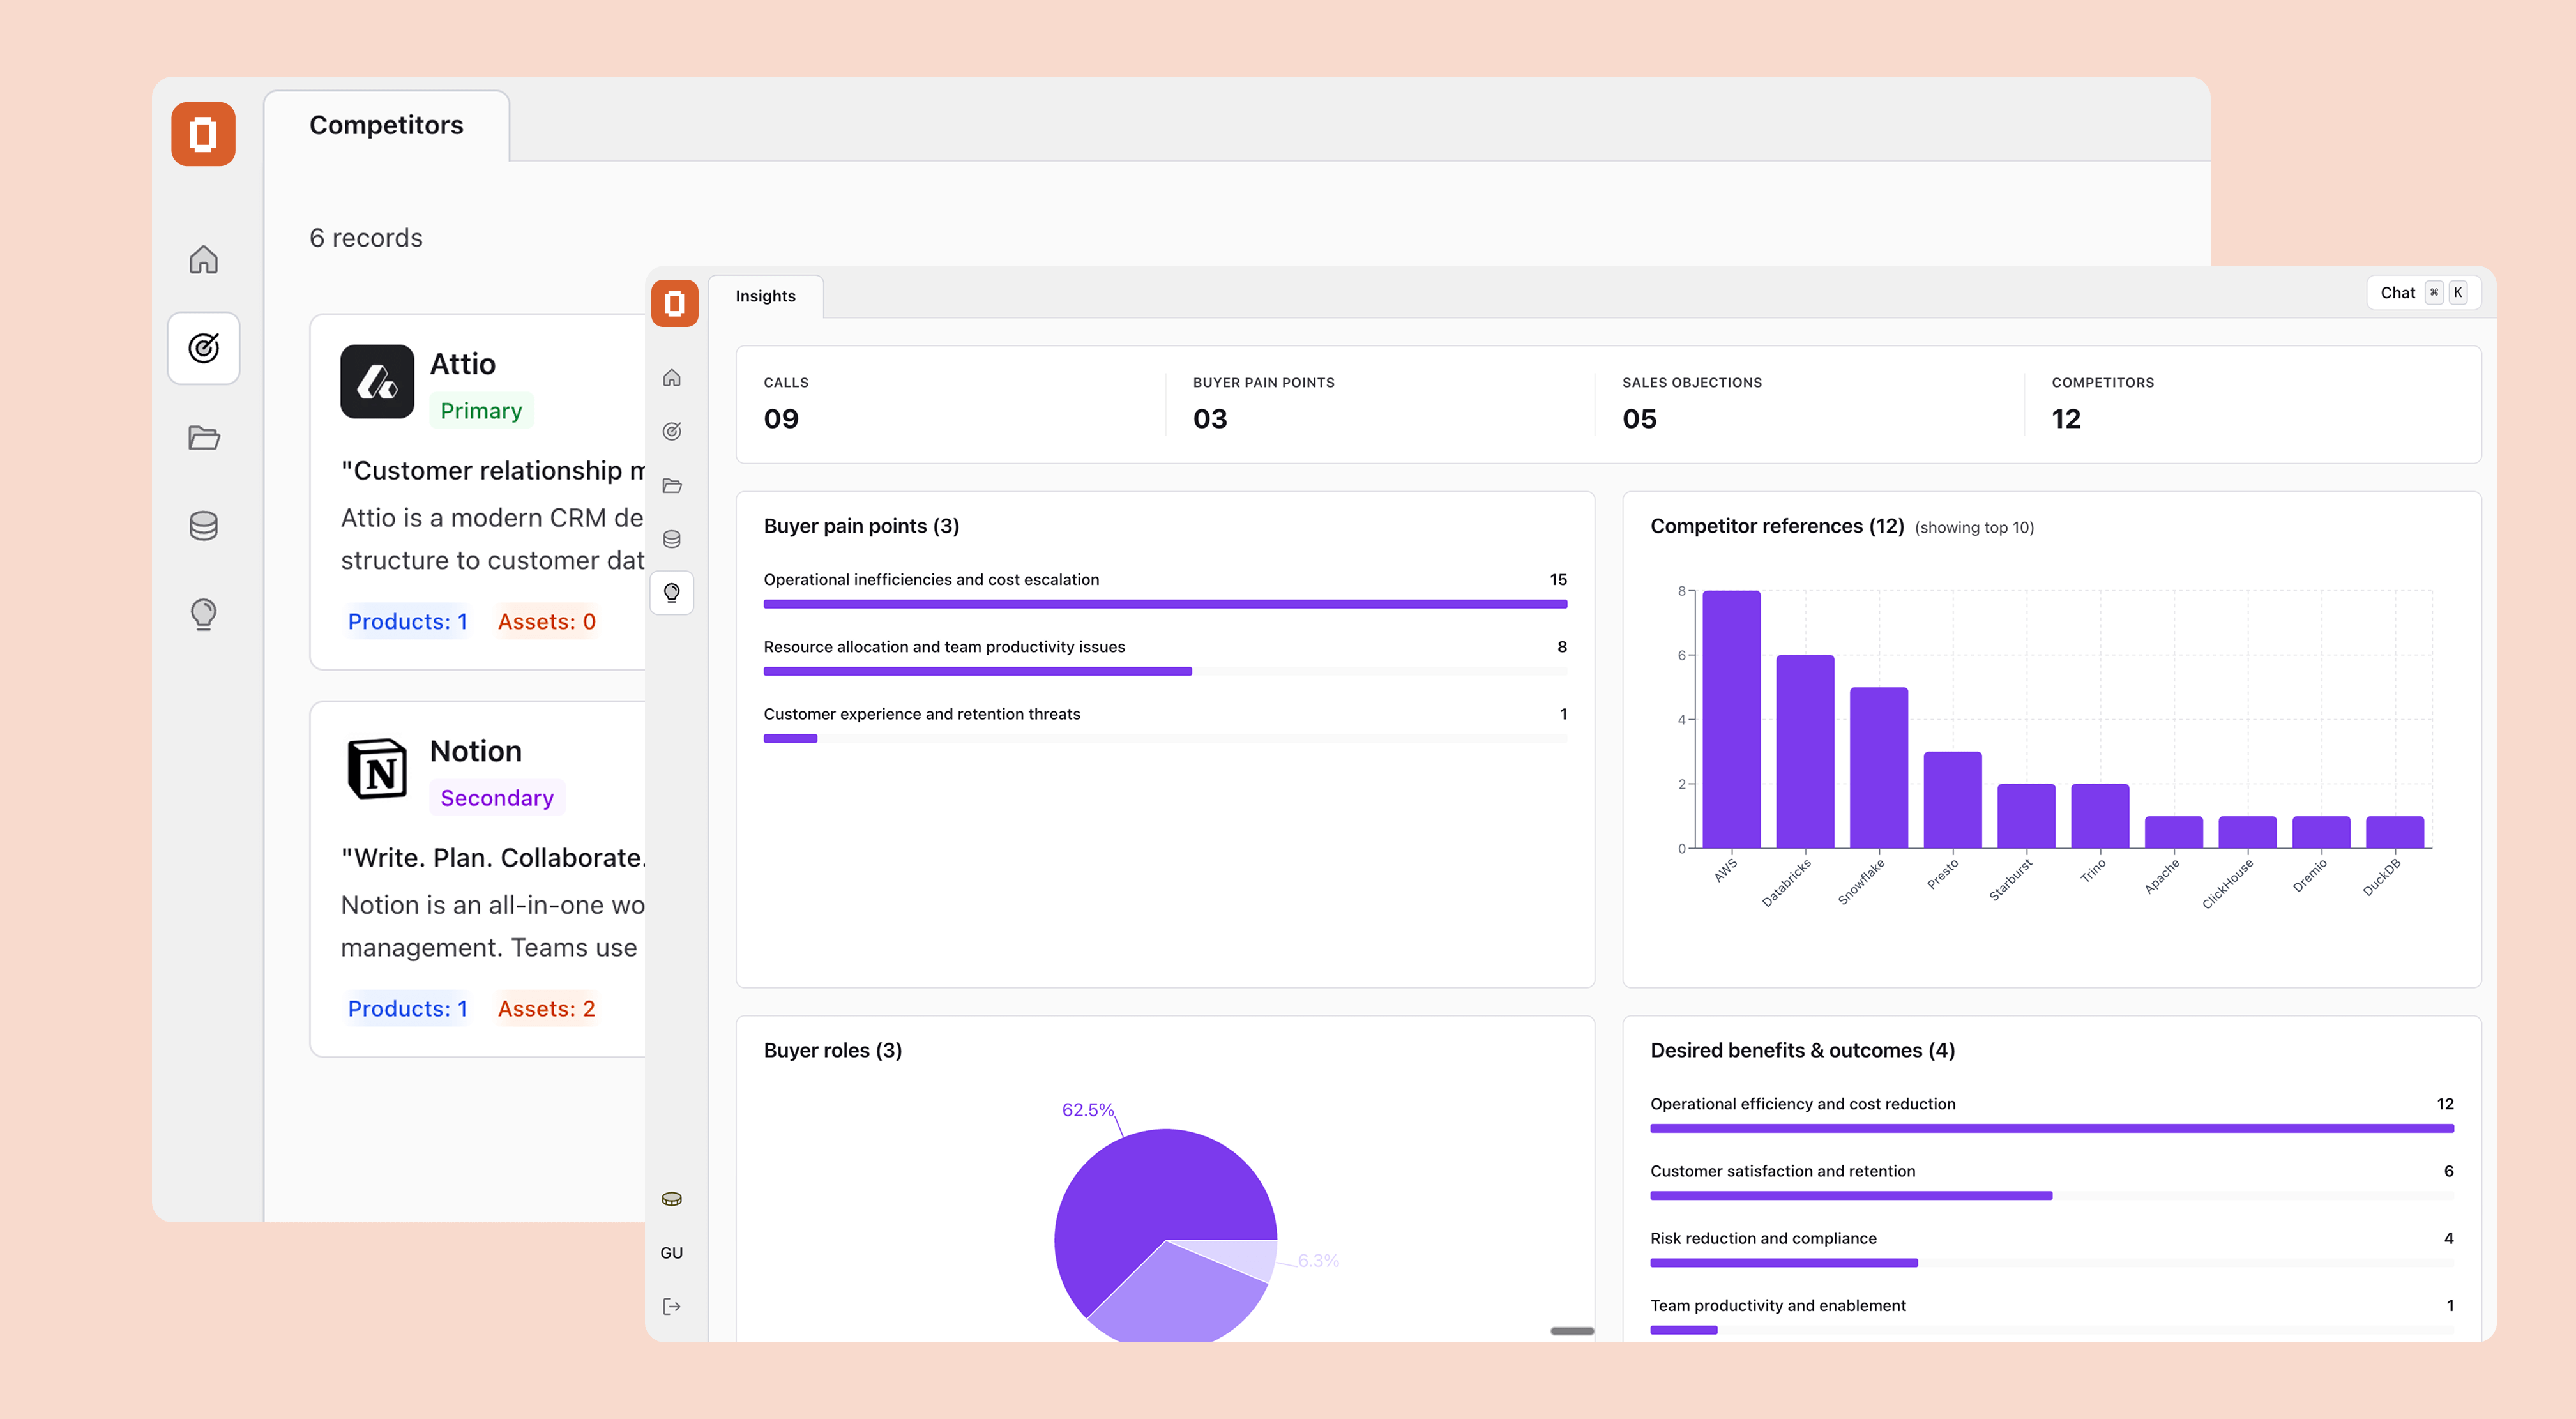The height and width of the screenshot is (1419, 2576).
Task: Select the Notion logo on its card
Action: click(377, 769)
